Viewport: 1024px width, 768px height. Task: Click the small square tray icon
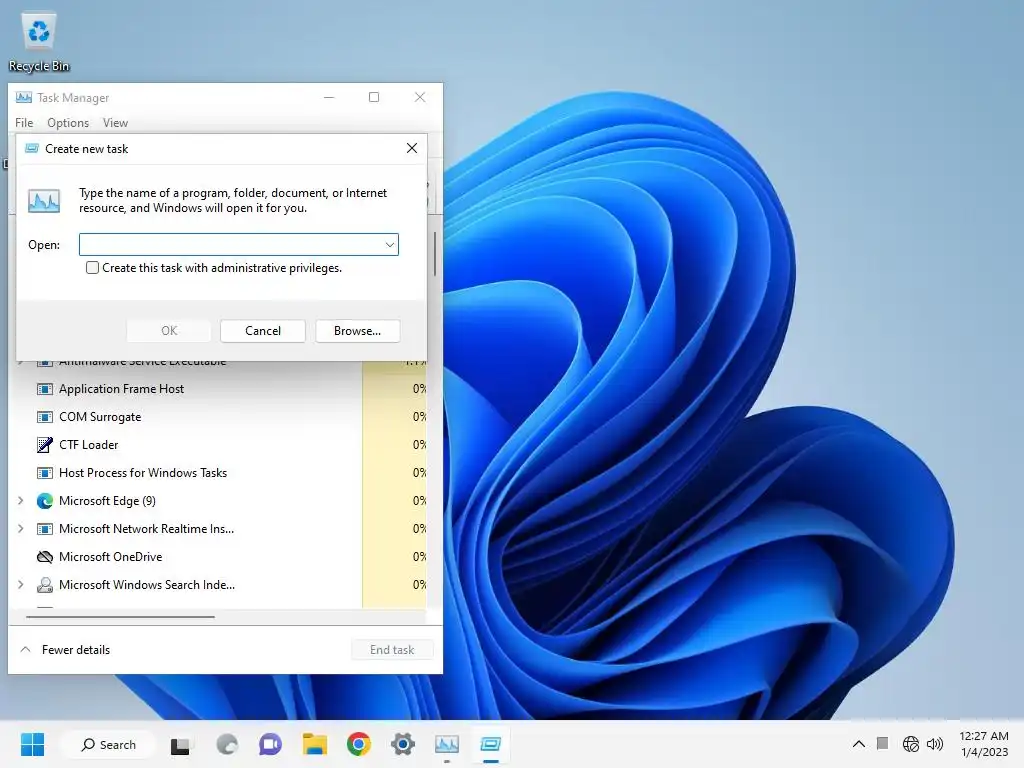click(882, 743)
